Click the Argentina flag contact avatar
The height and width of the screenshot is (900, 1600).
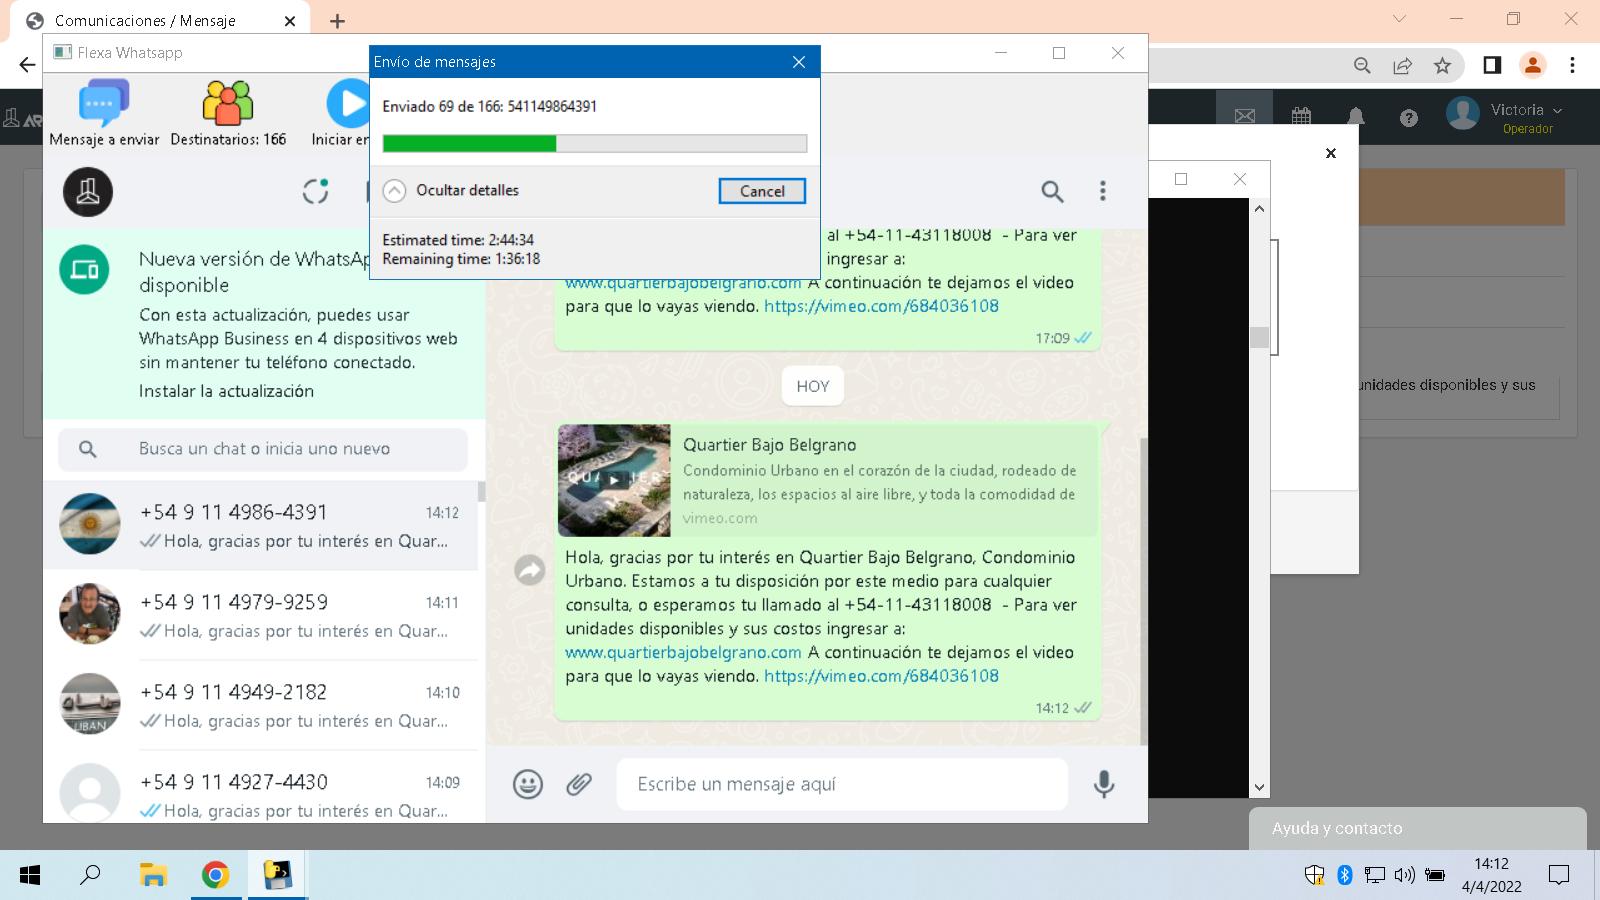(x=90, y=524)
